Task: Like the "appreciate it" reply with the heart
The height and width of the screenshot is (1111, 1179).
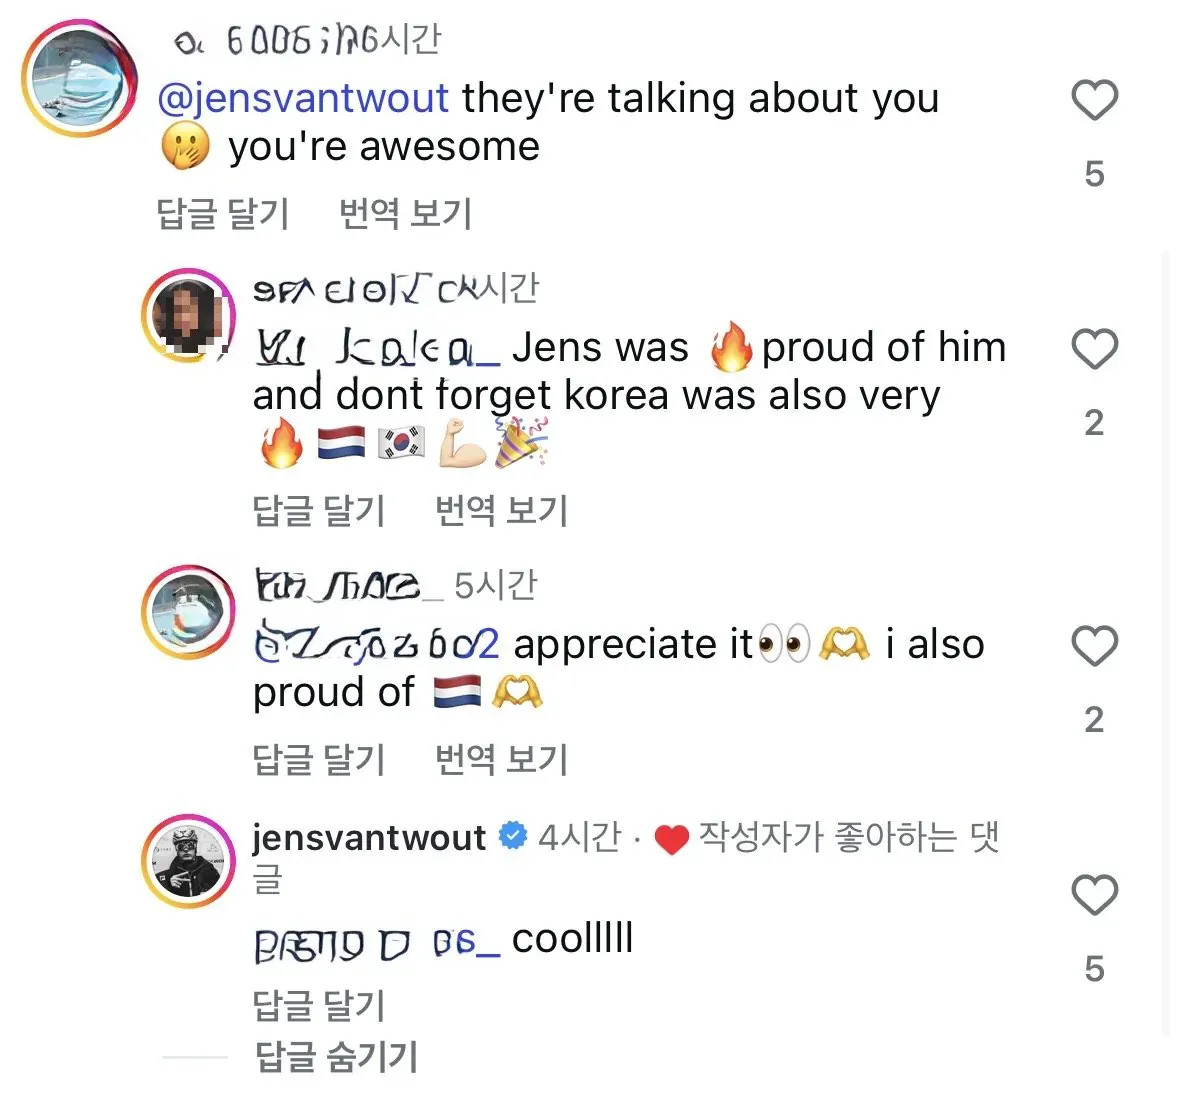Action: [x=1094, y=647]
